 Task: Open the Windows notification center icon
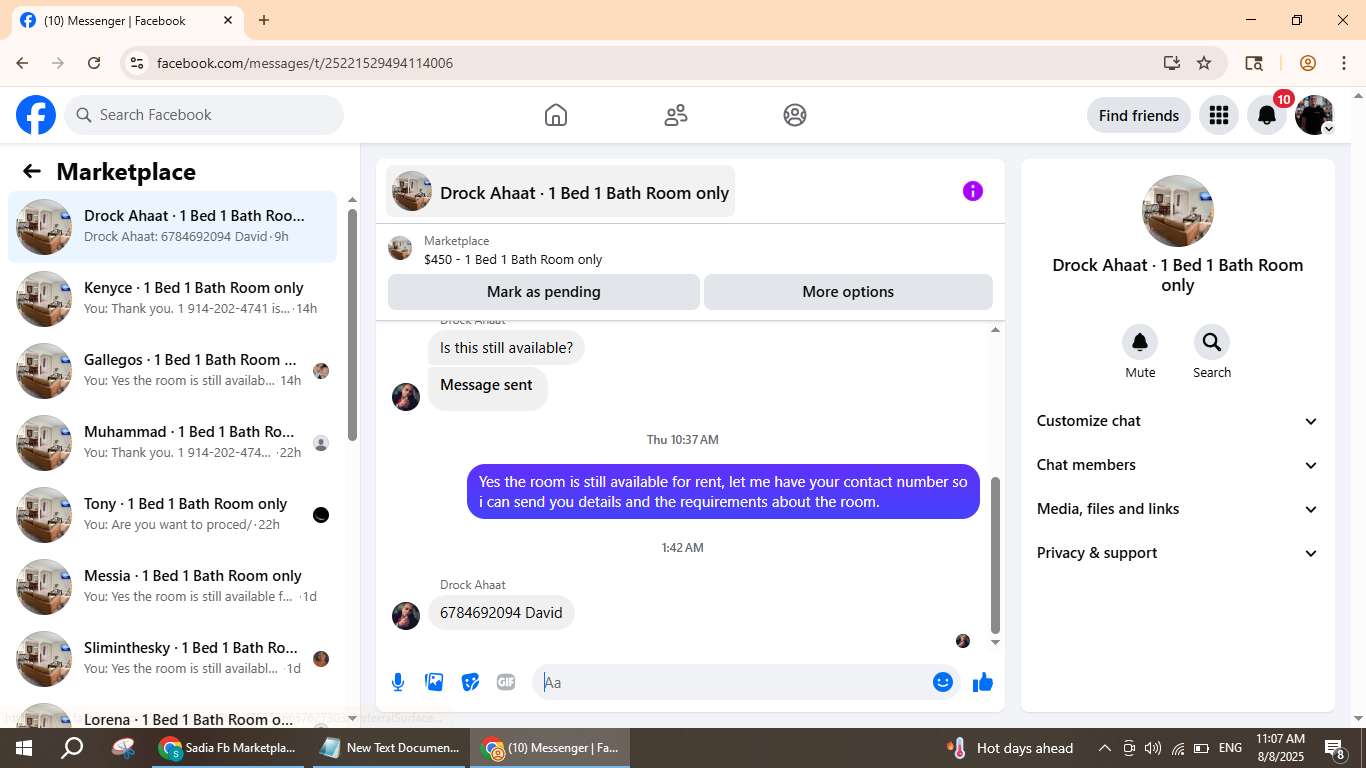(1335, 748)
